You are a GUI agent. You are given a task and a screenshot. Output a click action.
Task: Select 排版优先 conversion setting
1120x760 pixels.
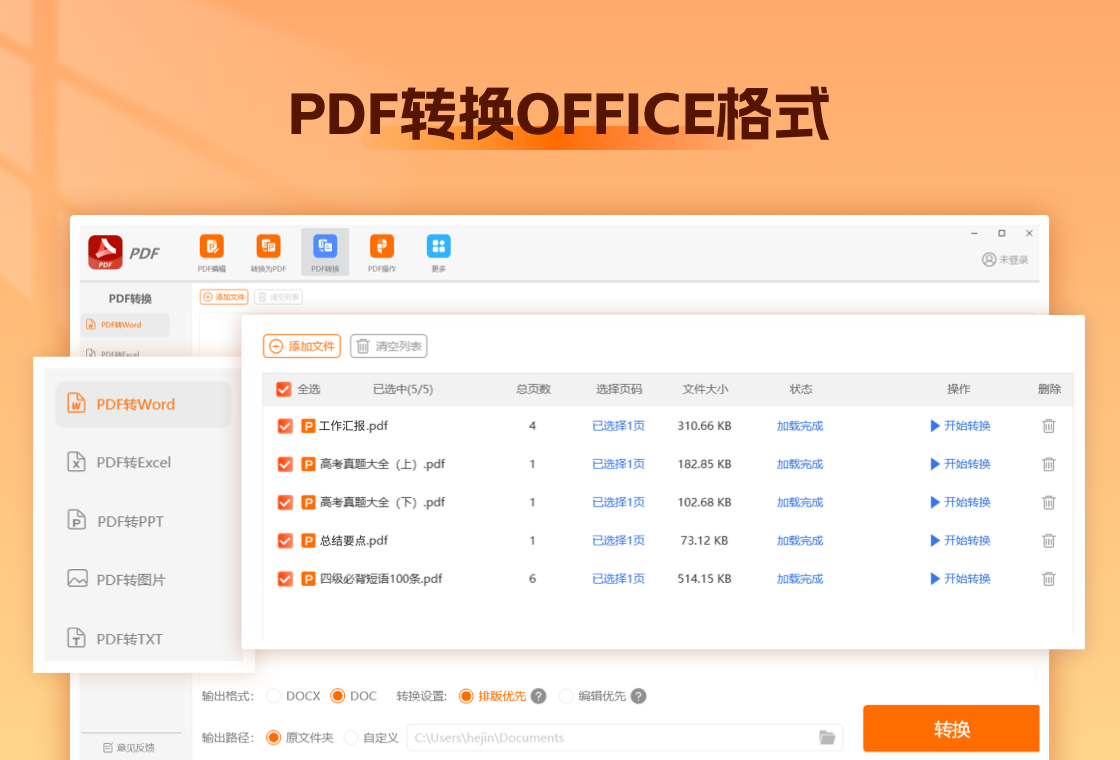466,696
